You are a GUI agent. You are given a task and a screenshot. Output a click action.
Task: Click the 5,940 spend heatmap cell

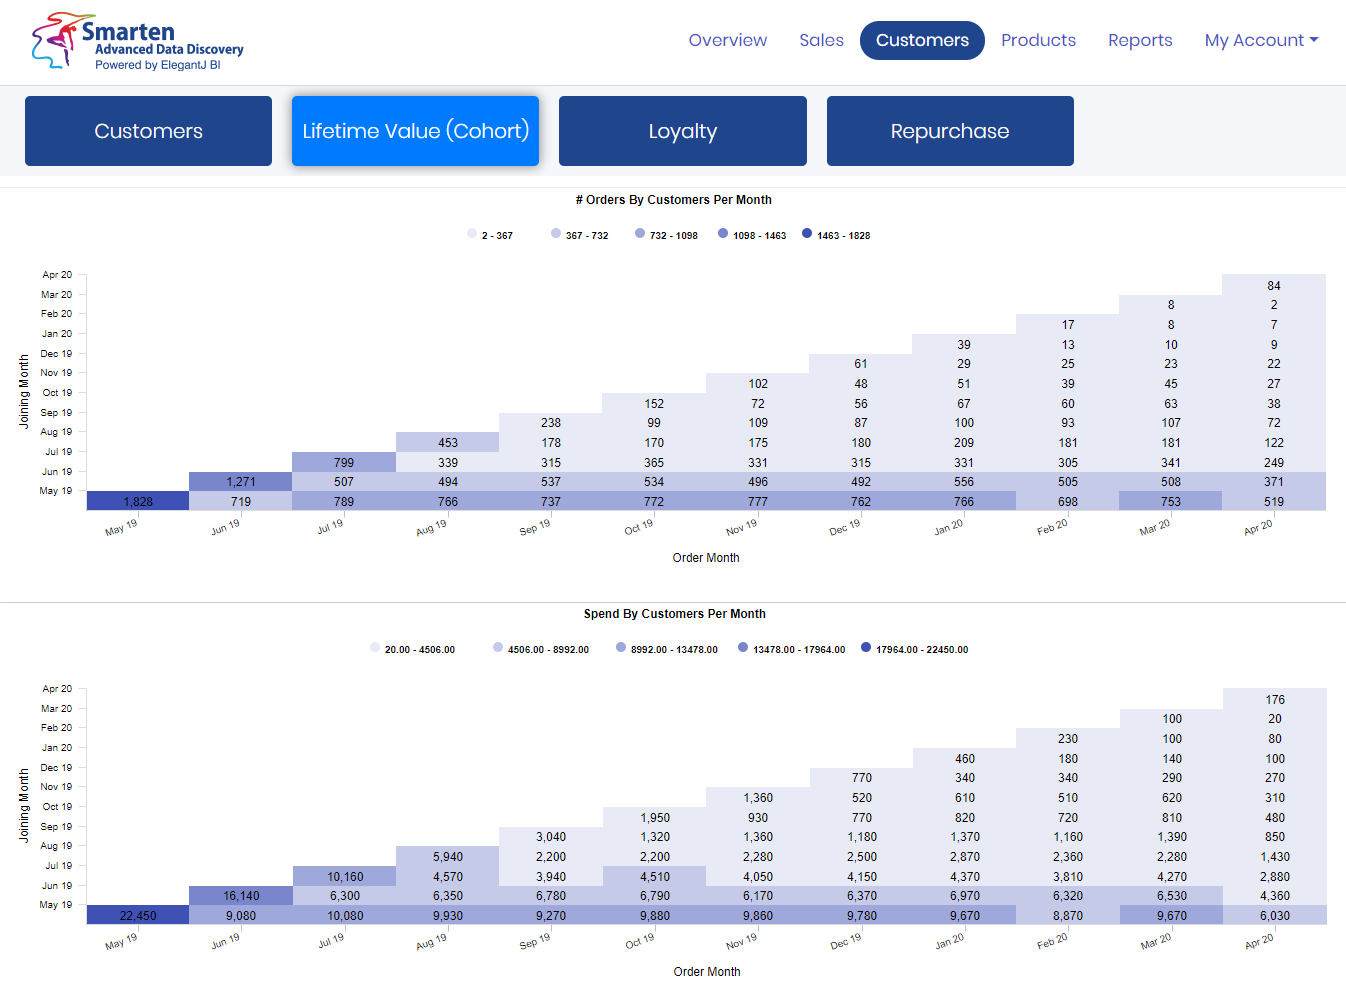(x=448, y=856)
